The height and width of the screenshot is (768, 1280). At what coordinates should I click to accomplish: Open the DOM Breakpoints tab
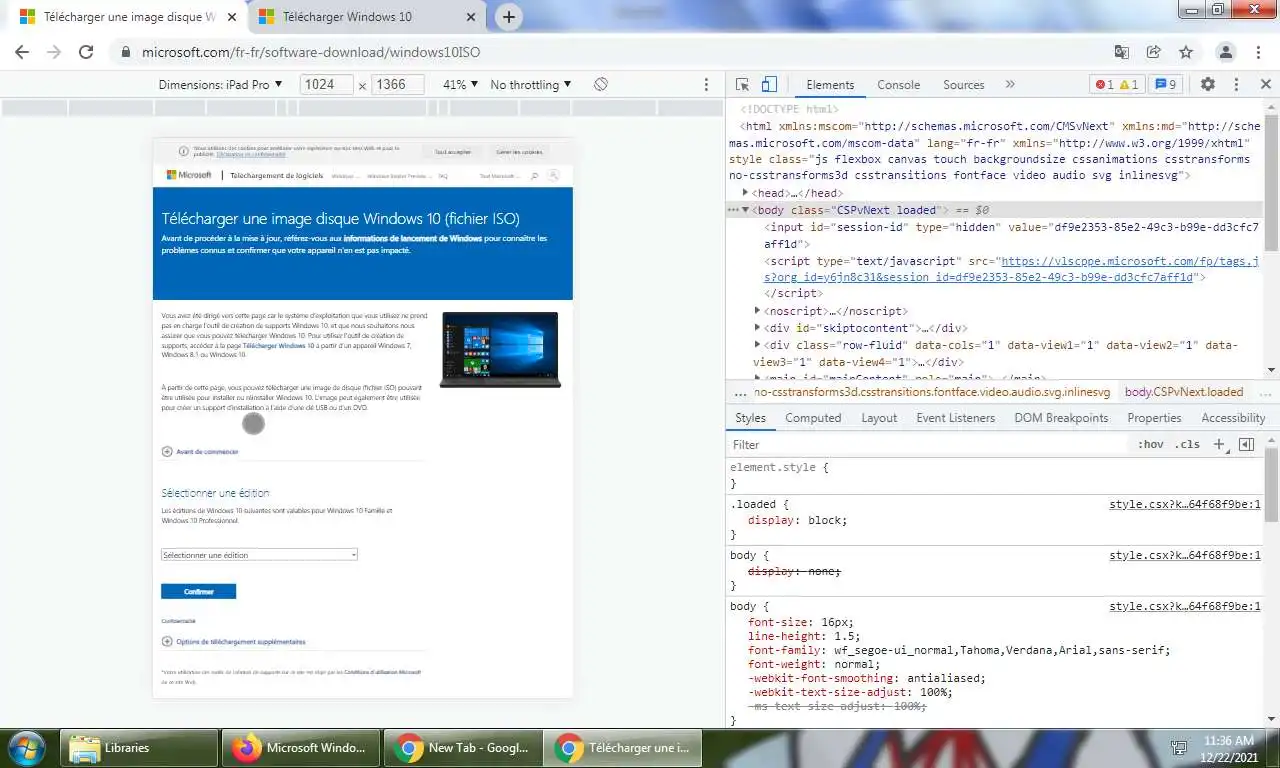tap(1061, 418)
